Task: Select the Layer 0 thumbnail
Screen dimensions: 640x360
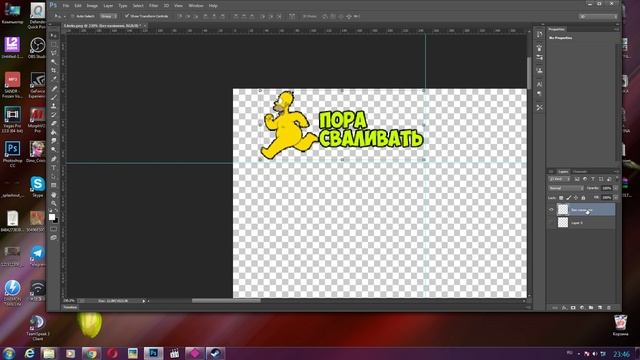Action: tap(563, 222)
